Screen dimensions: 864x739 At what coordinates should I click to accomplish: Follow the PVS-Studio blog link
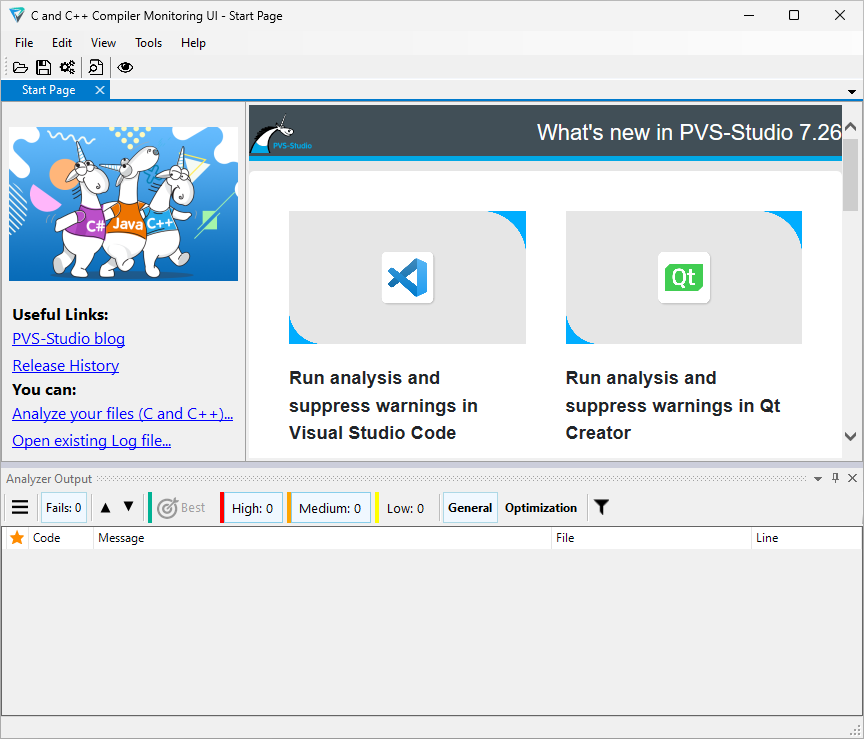(68, 339)
